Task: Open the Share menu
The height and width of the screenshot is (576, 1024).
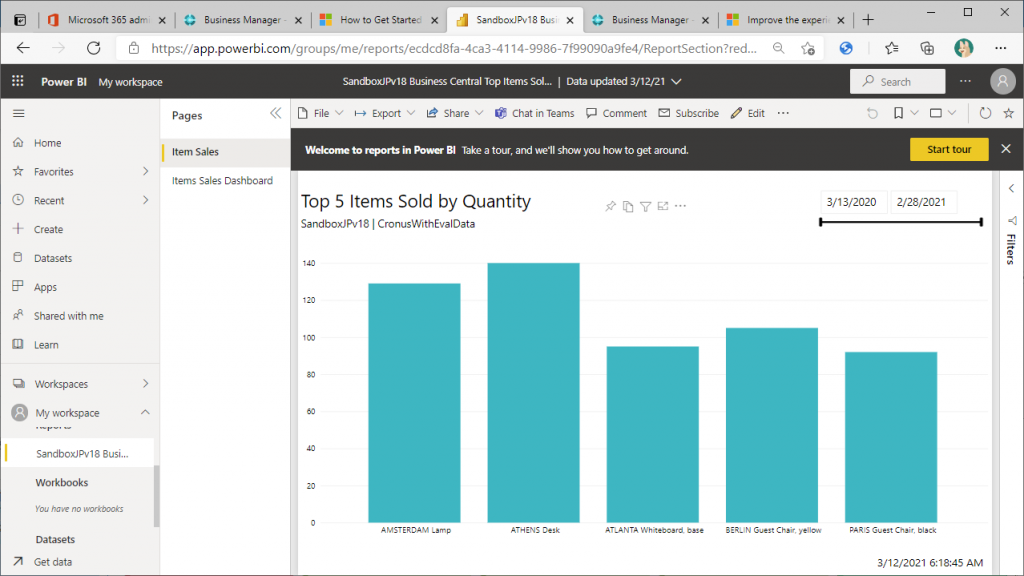Action: coord(455,113)
